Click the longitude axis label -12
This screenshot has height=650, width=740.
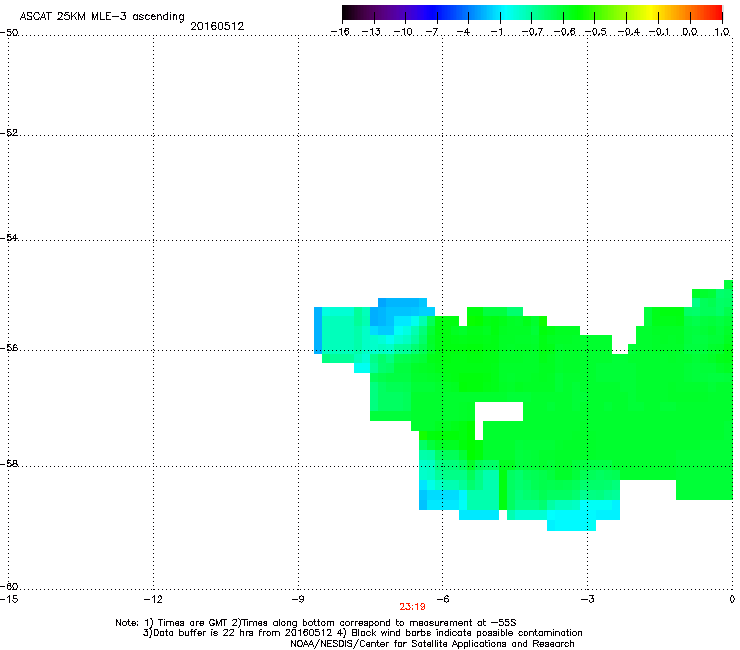153,599
